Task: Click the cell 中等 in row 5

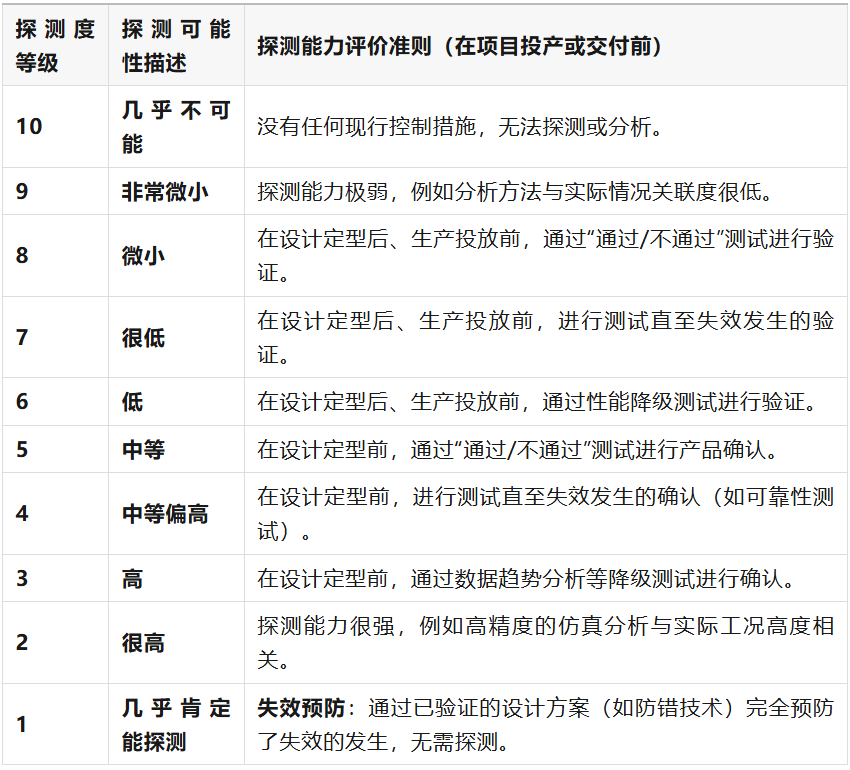Action: [176, 450]
